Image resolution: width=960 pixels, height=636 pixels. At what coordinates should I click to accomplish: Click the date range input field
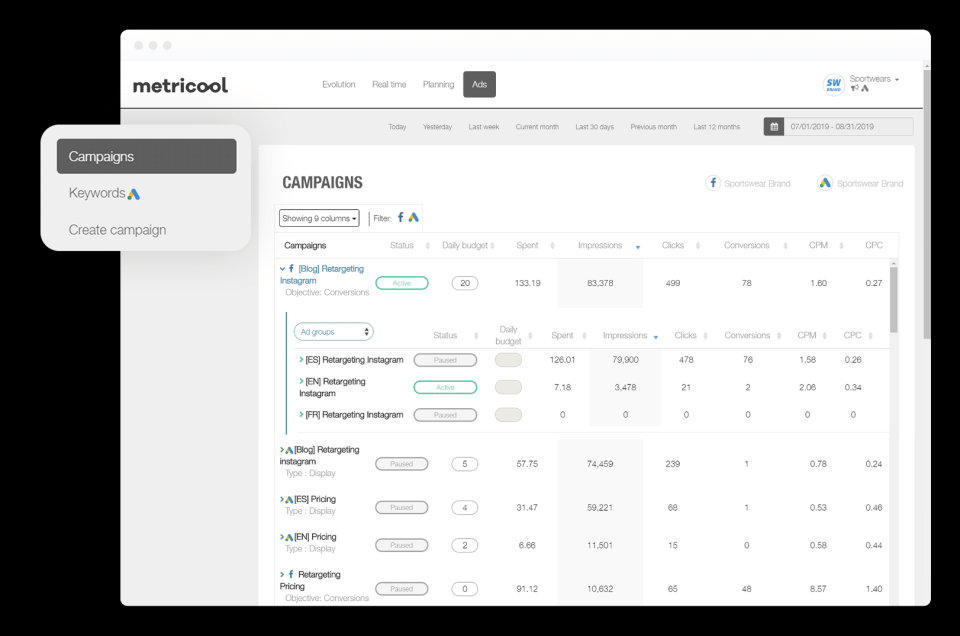point(849,127)
